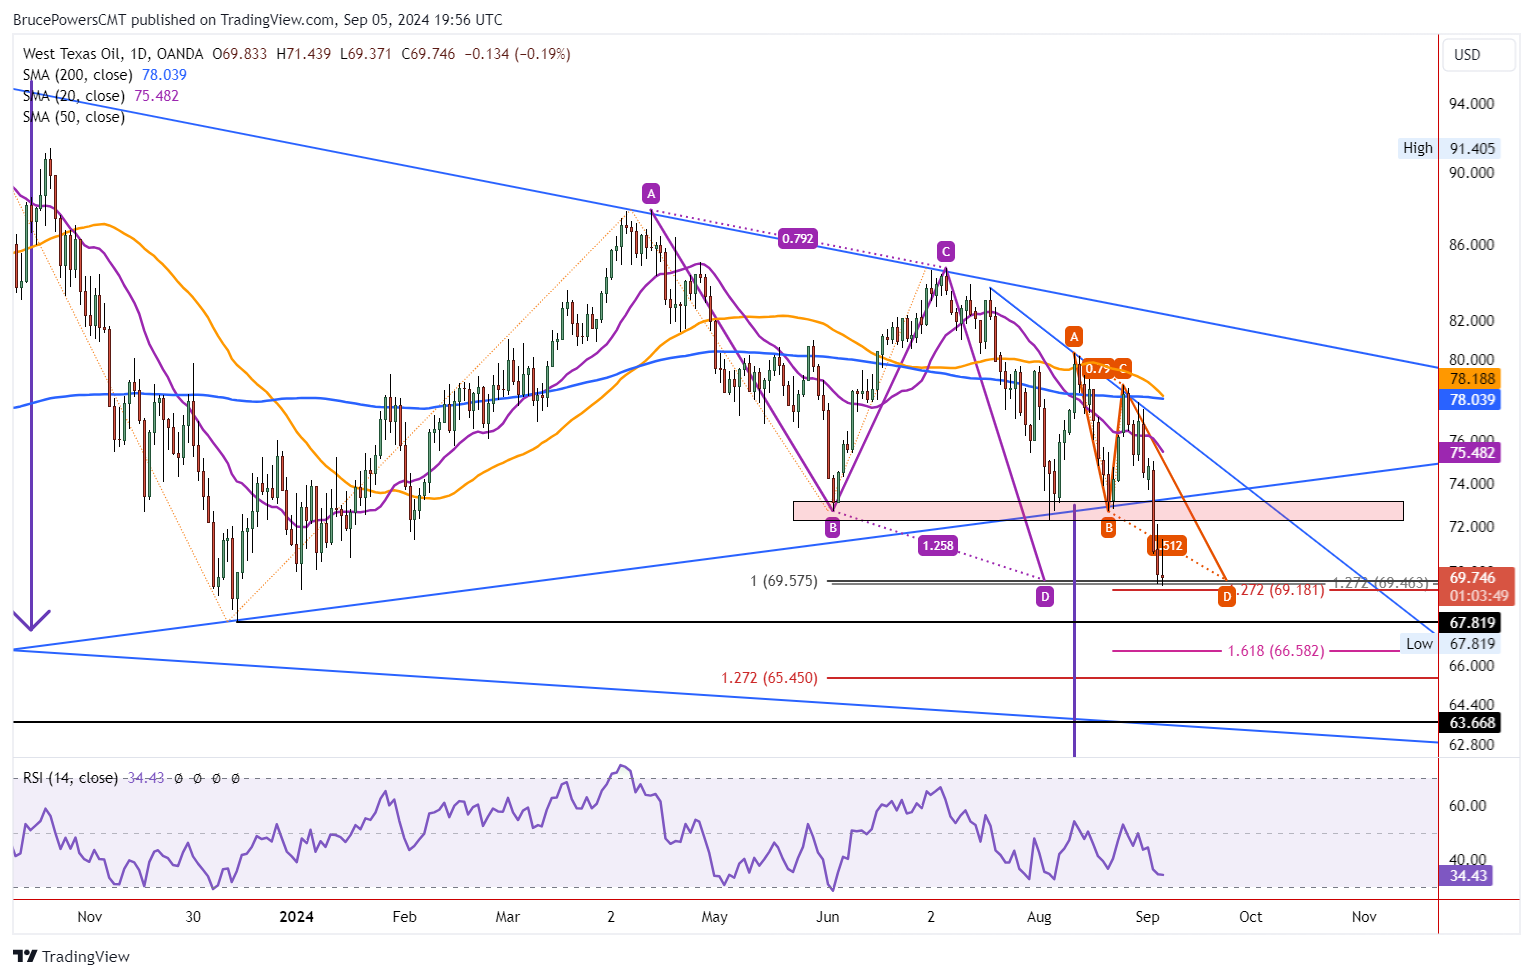The height and width of the screenshot is (978, 1533).
Task: Click the orange 78.188 price label
Action: click(x=1472, y=379)
